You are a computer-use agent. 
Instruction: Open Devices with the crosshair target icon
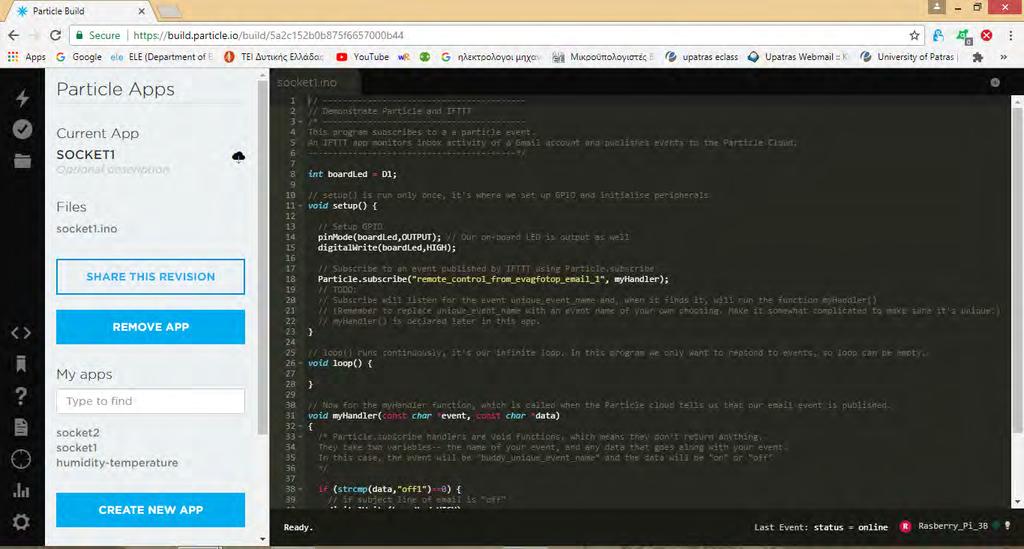[21, 459]
